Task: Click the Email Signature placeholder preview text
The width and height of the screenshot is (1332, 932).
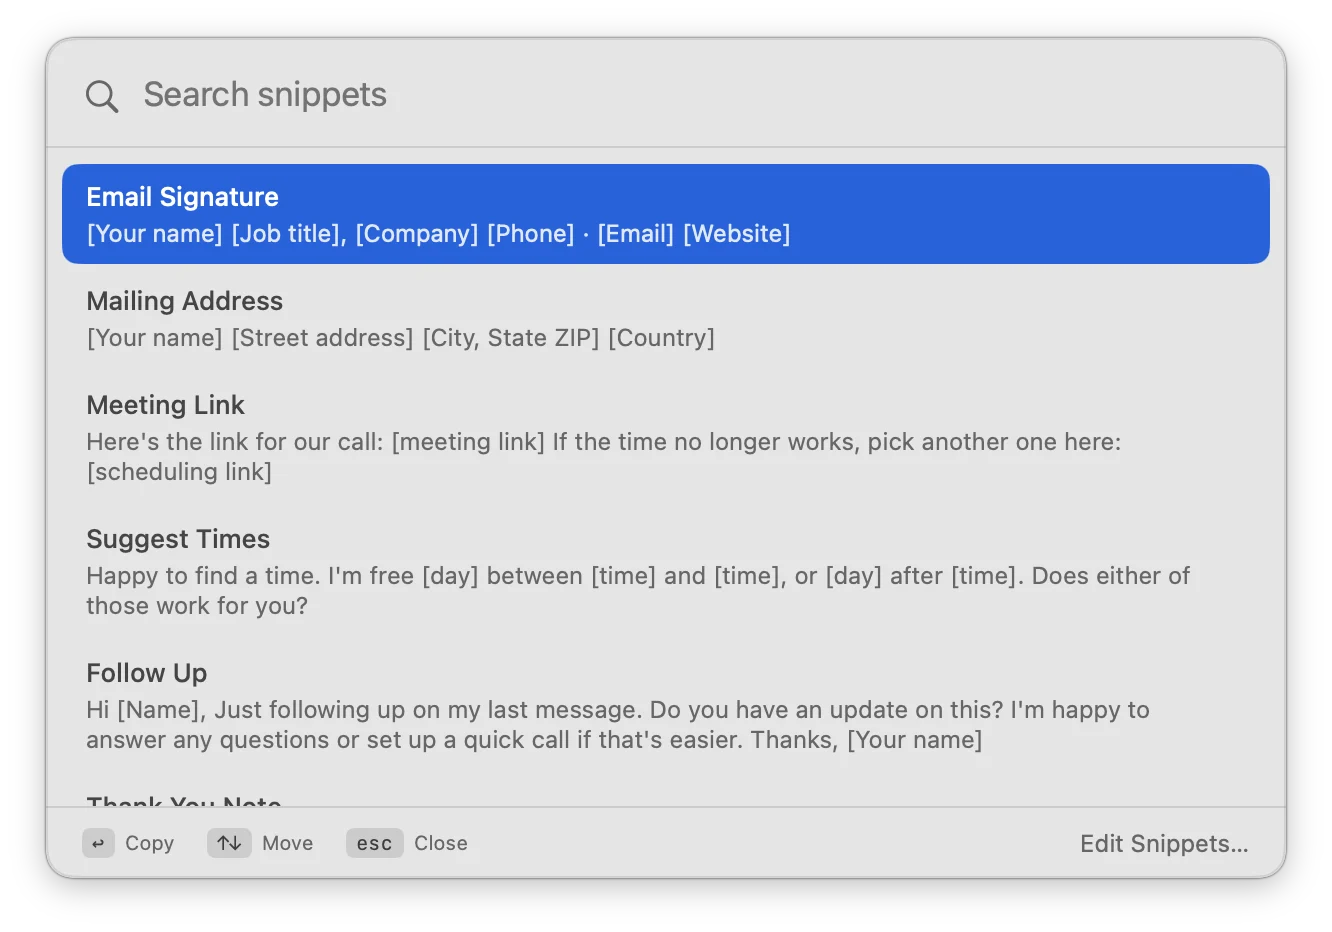Action: (438, 233)
